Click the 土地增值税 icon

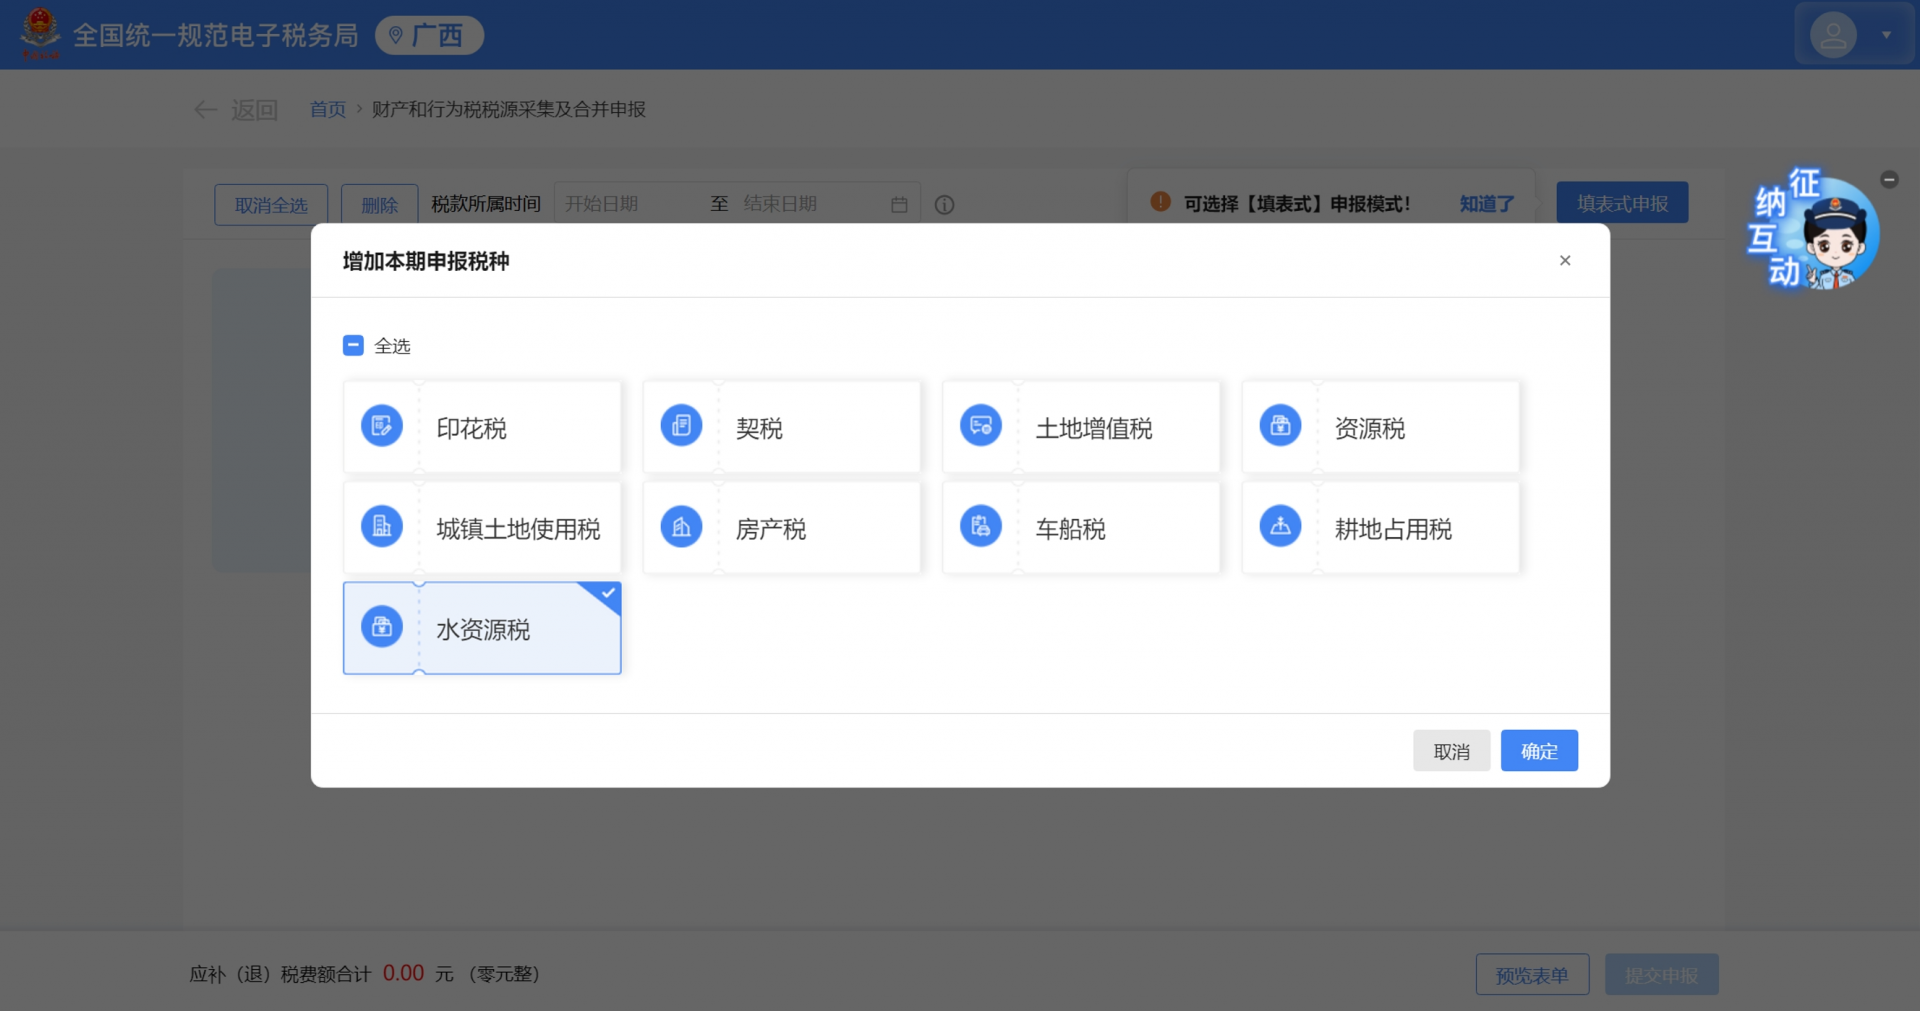[x=980, y=426]
